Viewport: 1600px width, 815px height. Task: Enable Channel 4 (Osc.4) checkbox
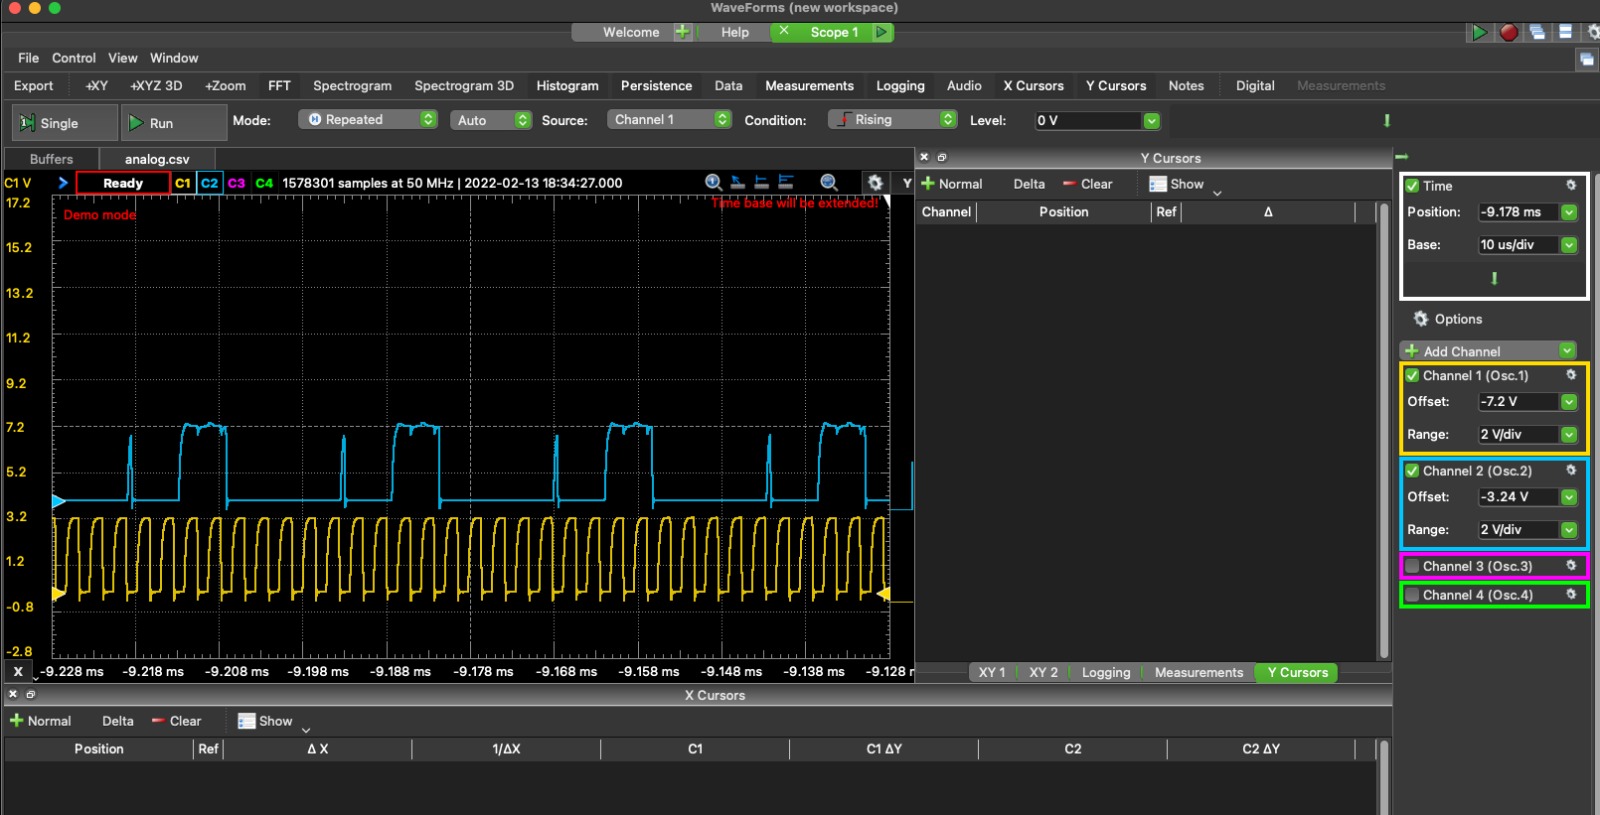(x=1412, y=595)
